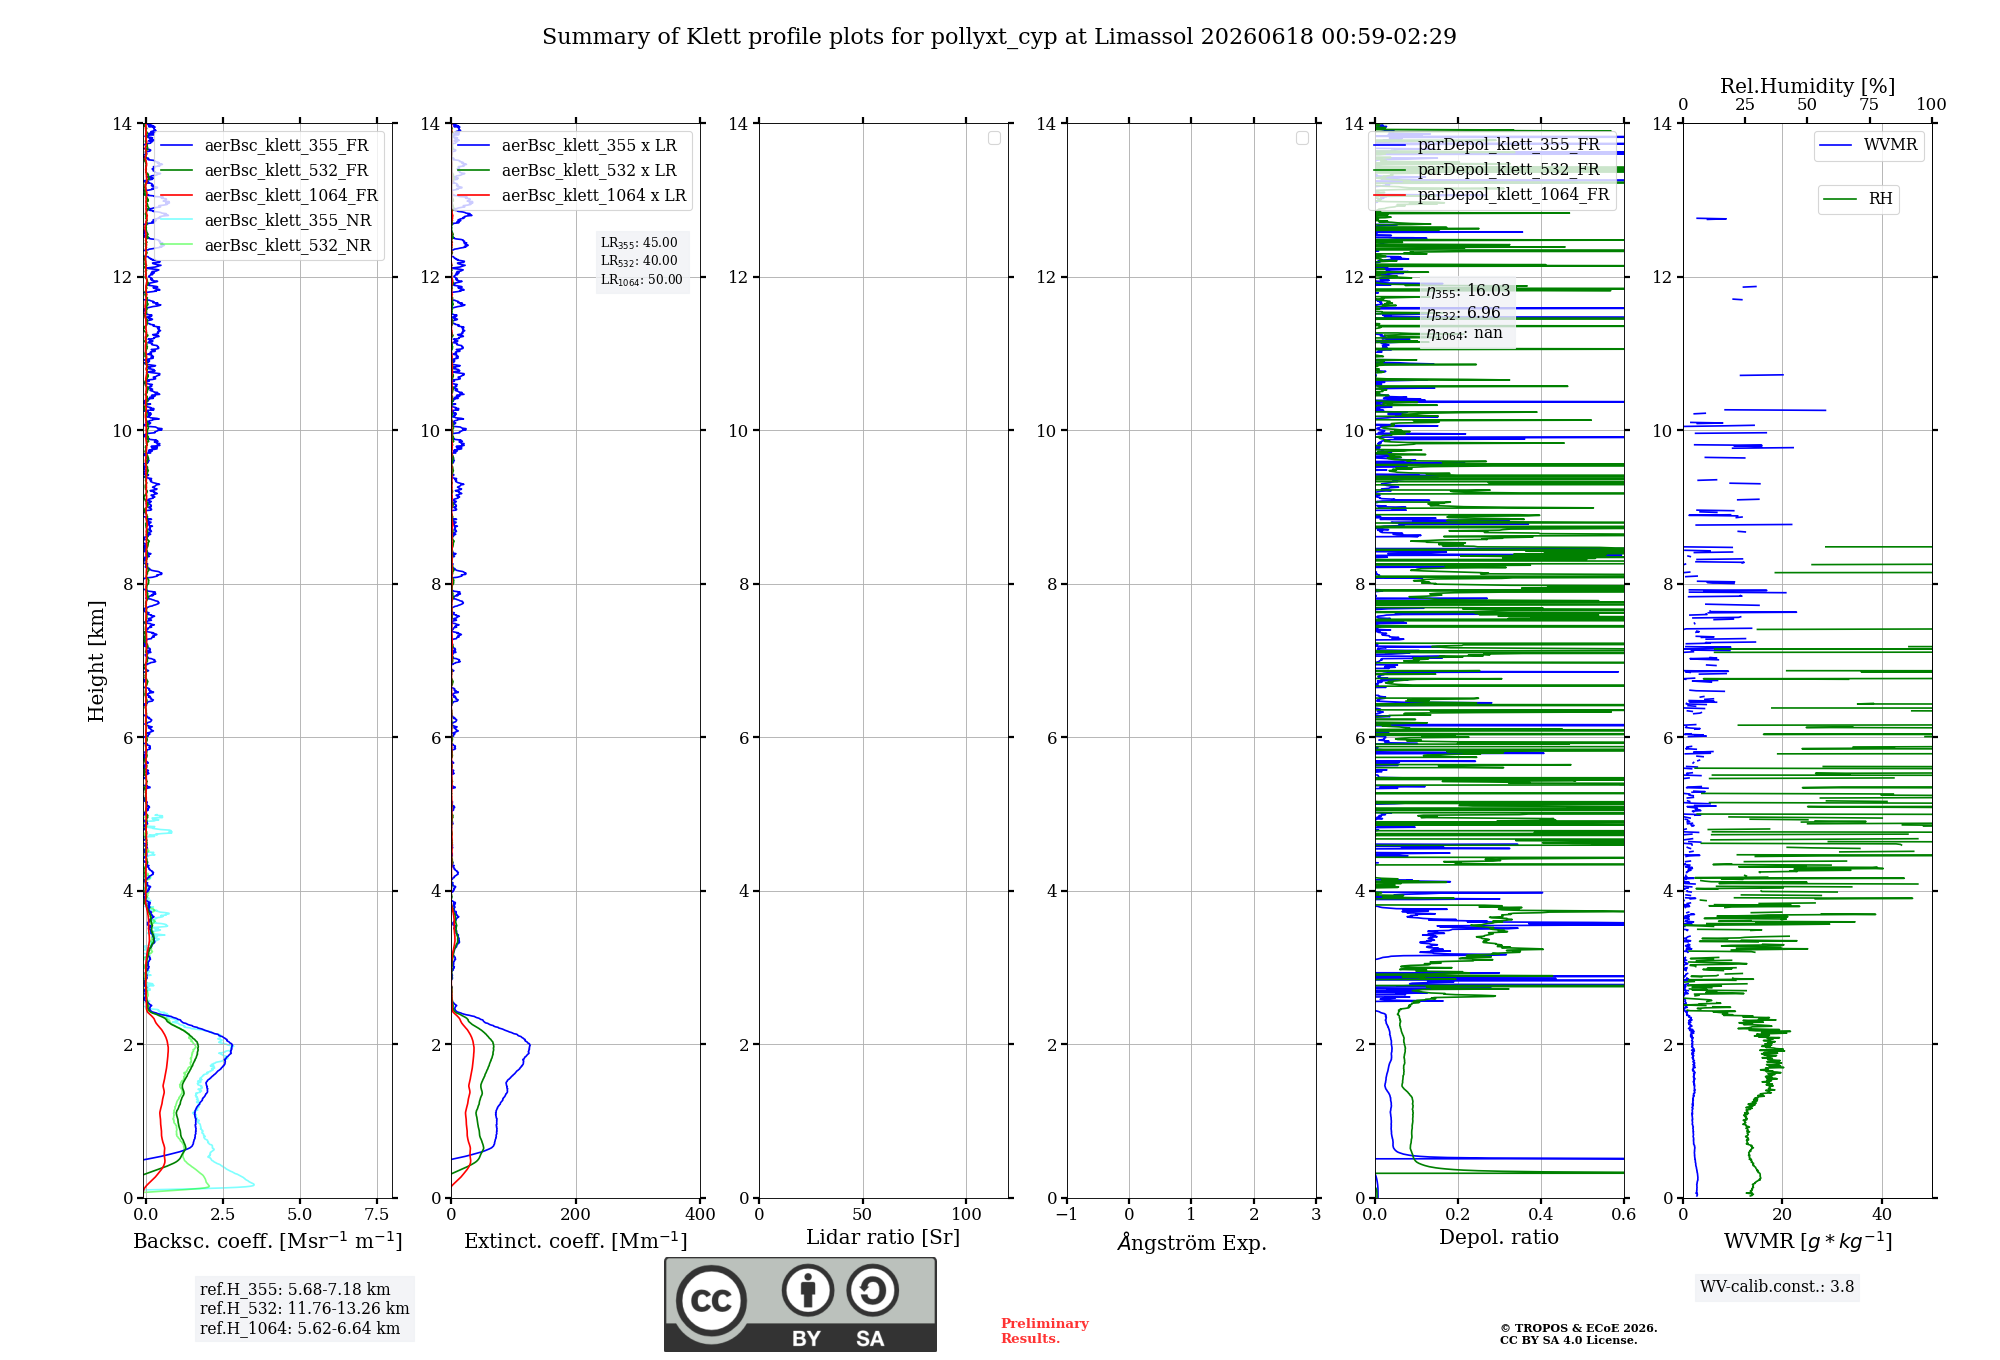Click the η532: 6.96 value

1463,313
